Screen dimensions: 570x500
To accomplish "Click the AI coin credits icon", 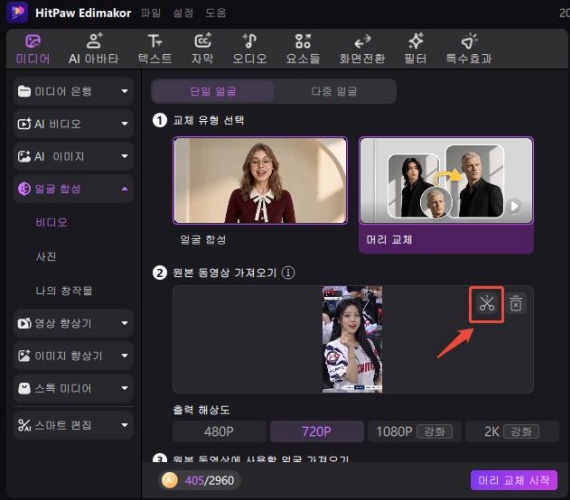I will (x=169, y=480).
